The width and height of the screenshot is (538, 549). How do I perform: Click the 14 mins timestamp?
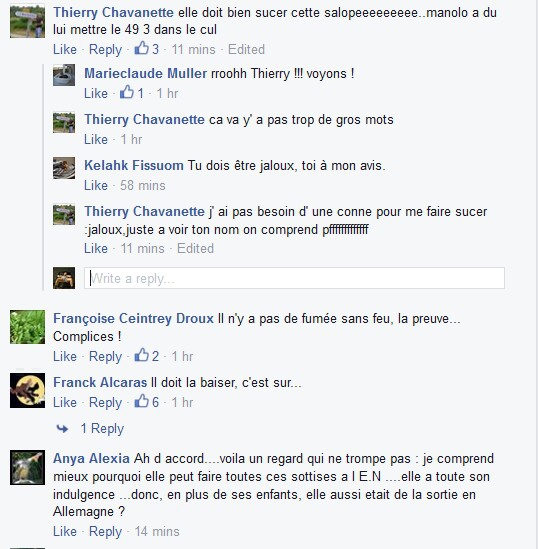point(157,531)
